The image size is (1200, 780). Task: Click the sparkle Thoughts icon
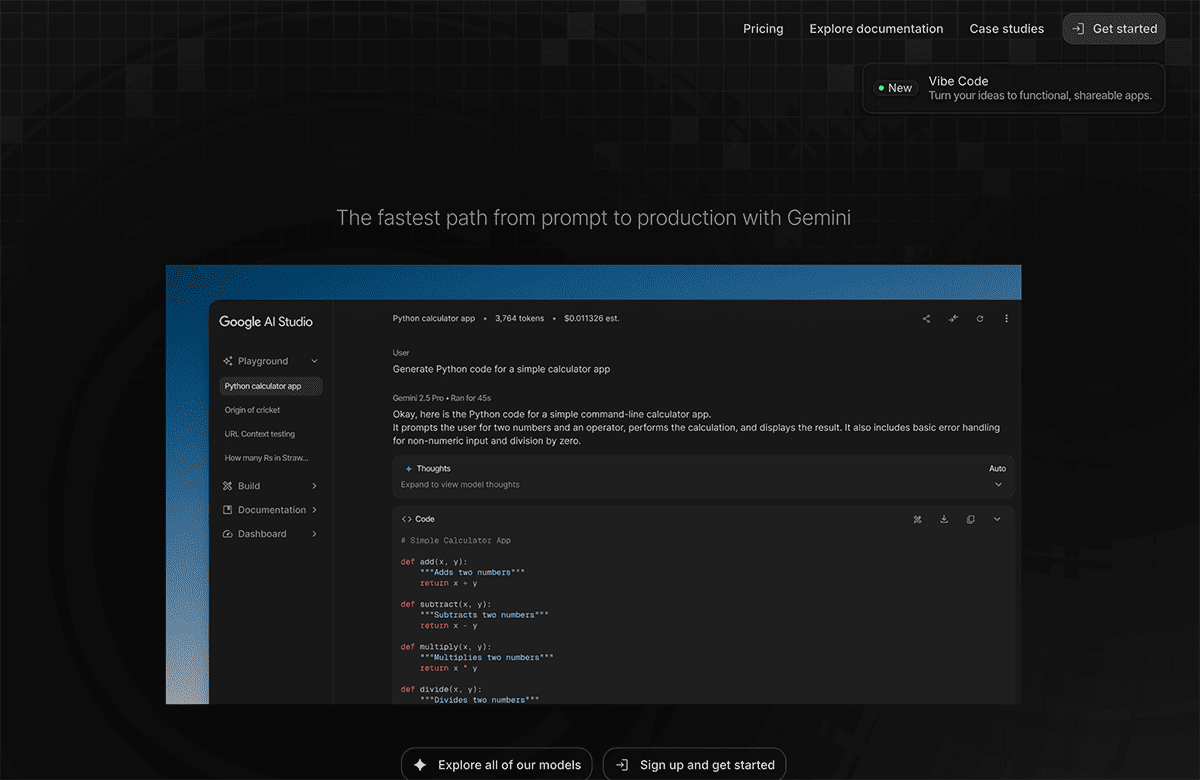pyautogui.click(x=409, y=469)
